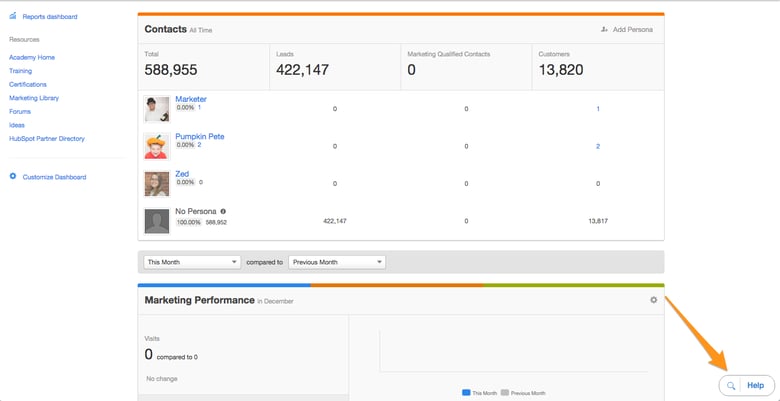The width and height of the screenshot is (780, 401).
Task: Open the Zed persona link
Action: coord(182,174)
